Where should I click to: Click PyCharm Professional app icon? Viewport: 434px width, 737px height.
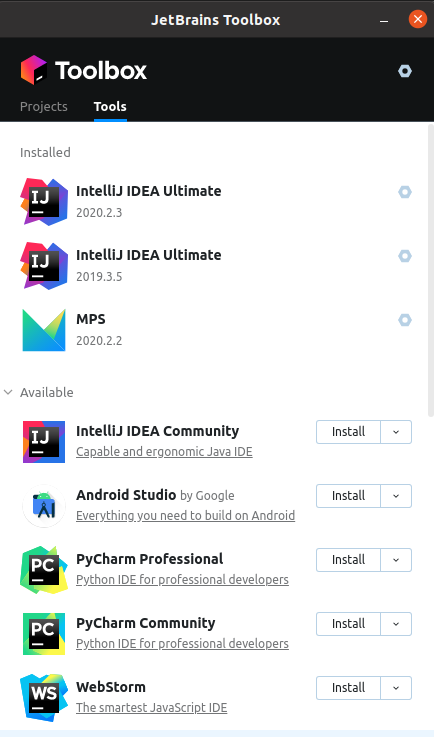(44, 570)
